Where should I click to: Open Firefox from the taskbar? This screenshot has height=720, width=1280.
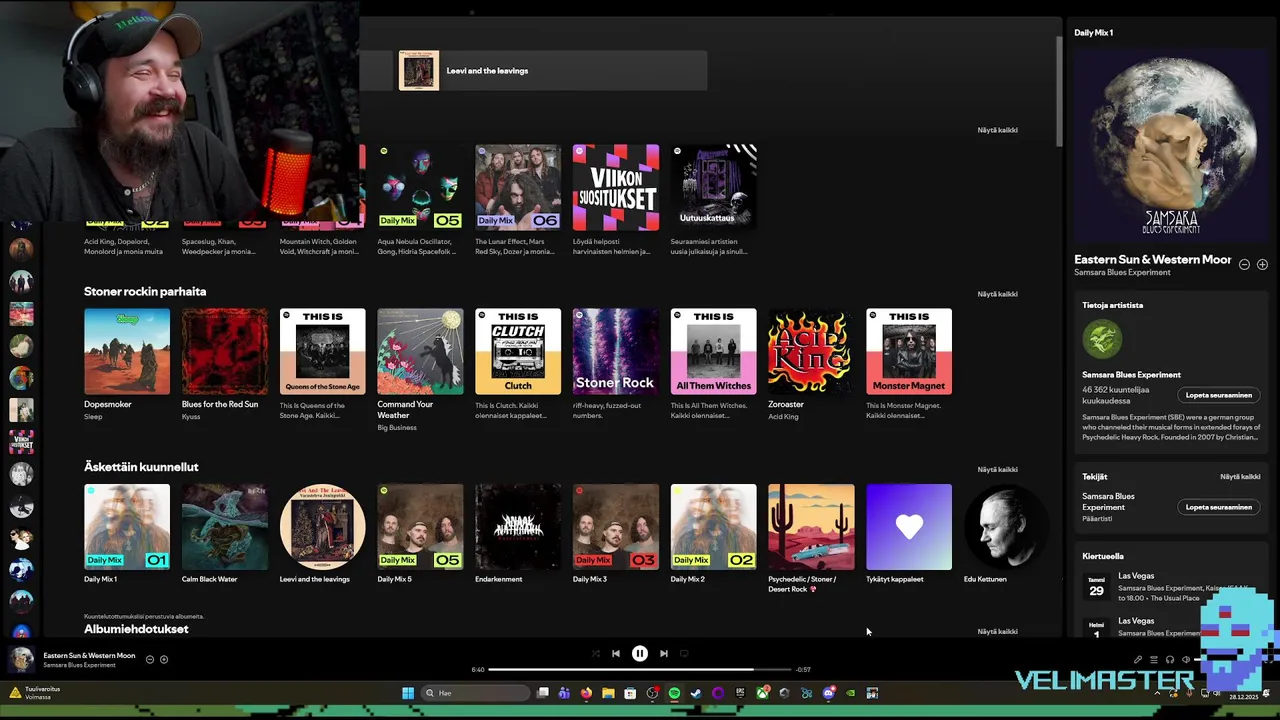586,693
